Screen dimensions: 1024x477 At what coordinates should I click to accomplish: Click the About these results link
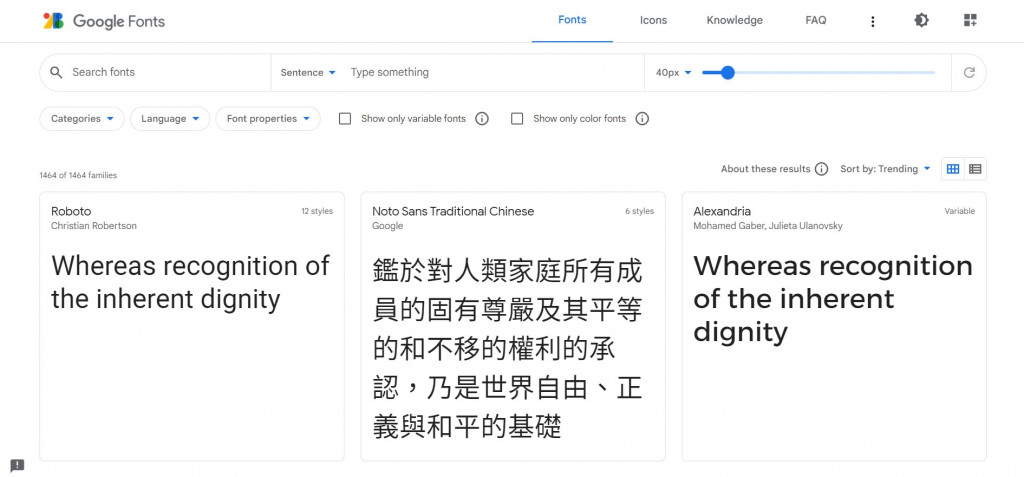[x=765, y=169]
